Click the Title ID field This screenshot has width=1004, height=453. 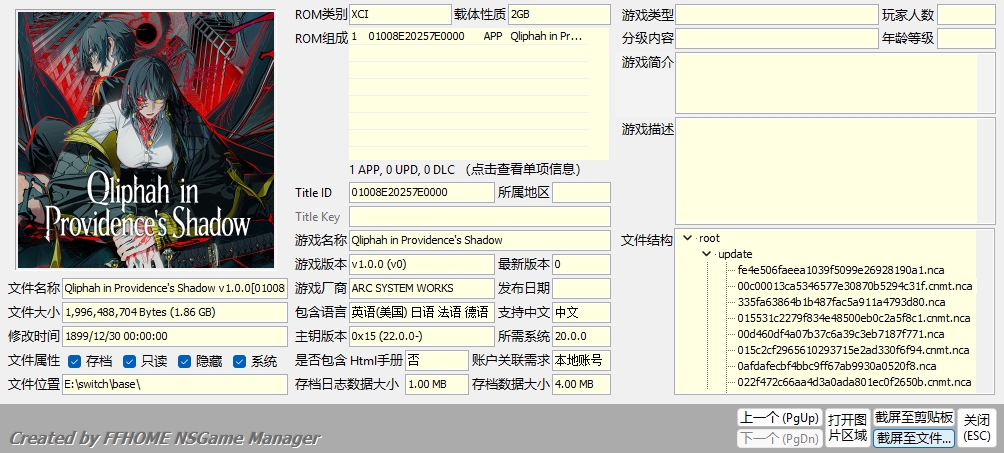coord(421,192)
